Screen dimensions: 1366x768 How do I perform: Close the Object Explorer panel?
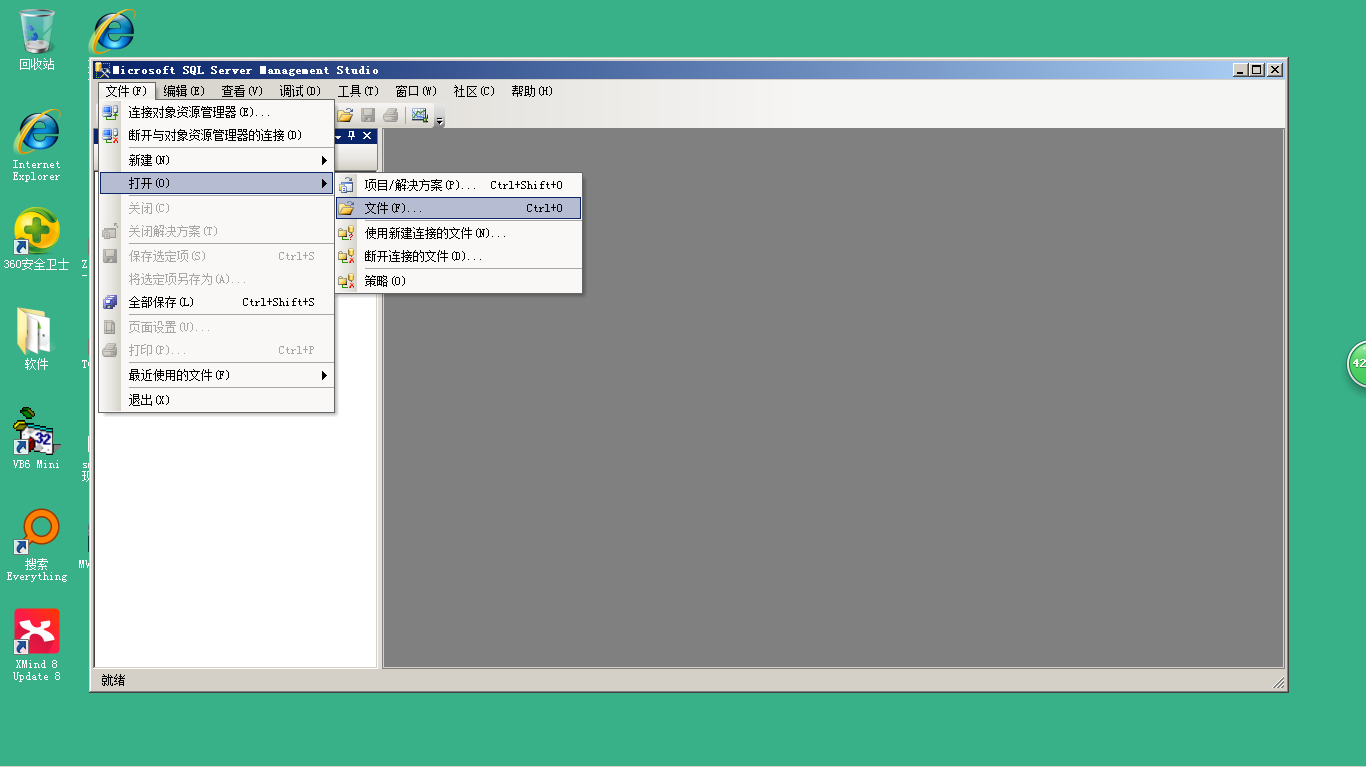[x=367, y=136]
